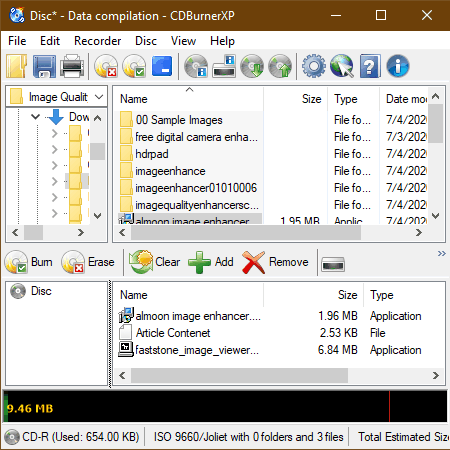Click the disc information icon with blue badge
The image size is (450, 450).
196,66
